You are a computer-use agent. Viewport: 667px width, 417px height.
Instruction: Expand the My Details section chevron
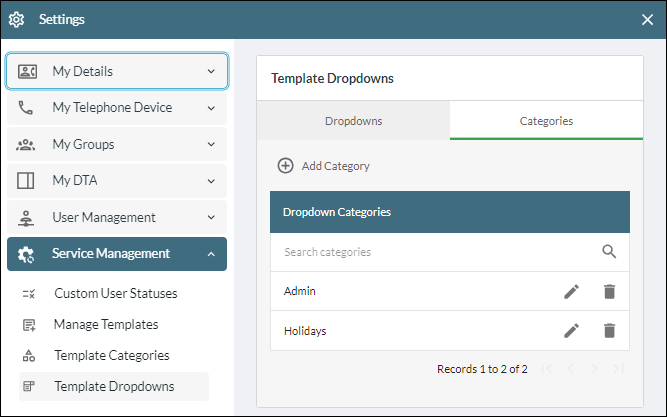211,71
